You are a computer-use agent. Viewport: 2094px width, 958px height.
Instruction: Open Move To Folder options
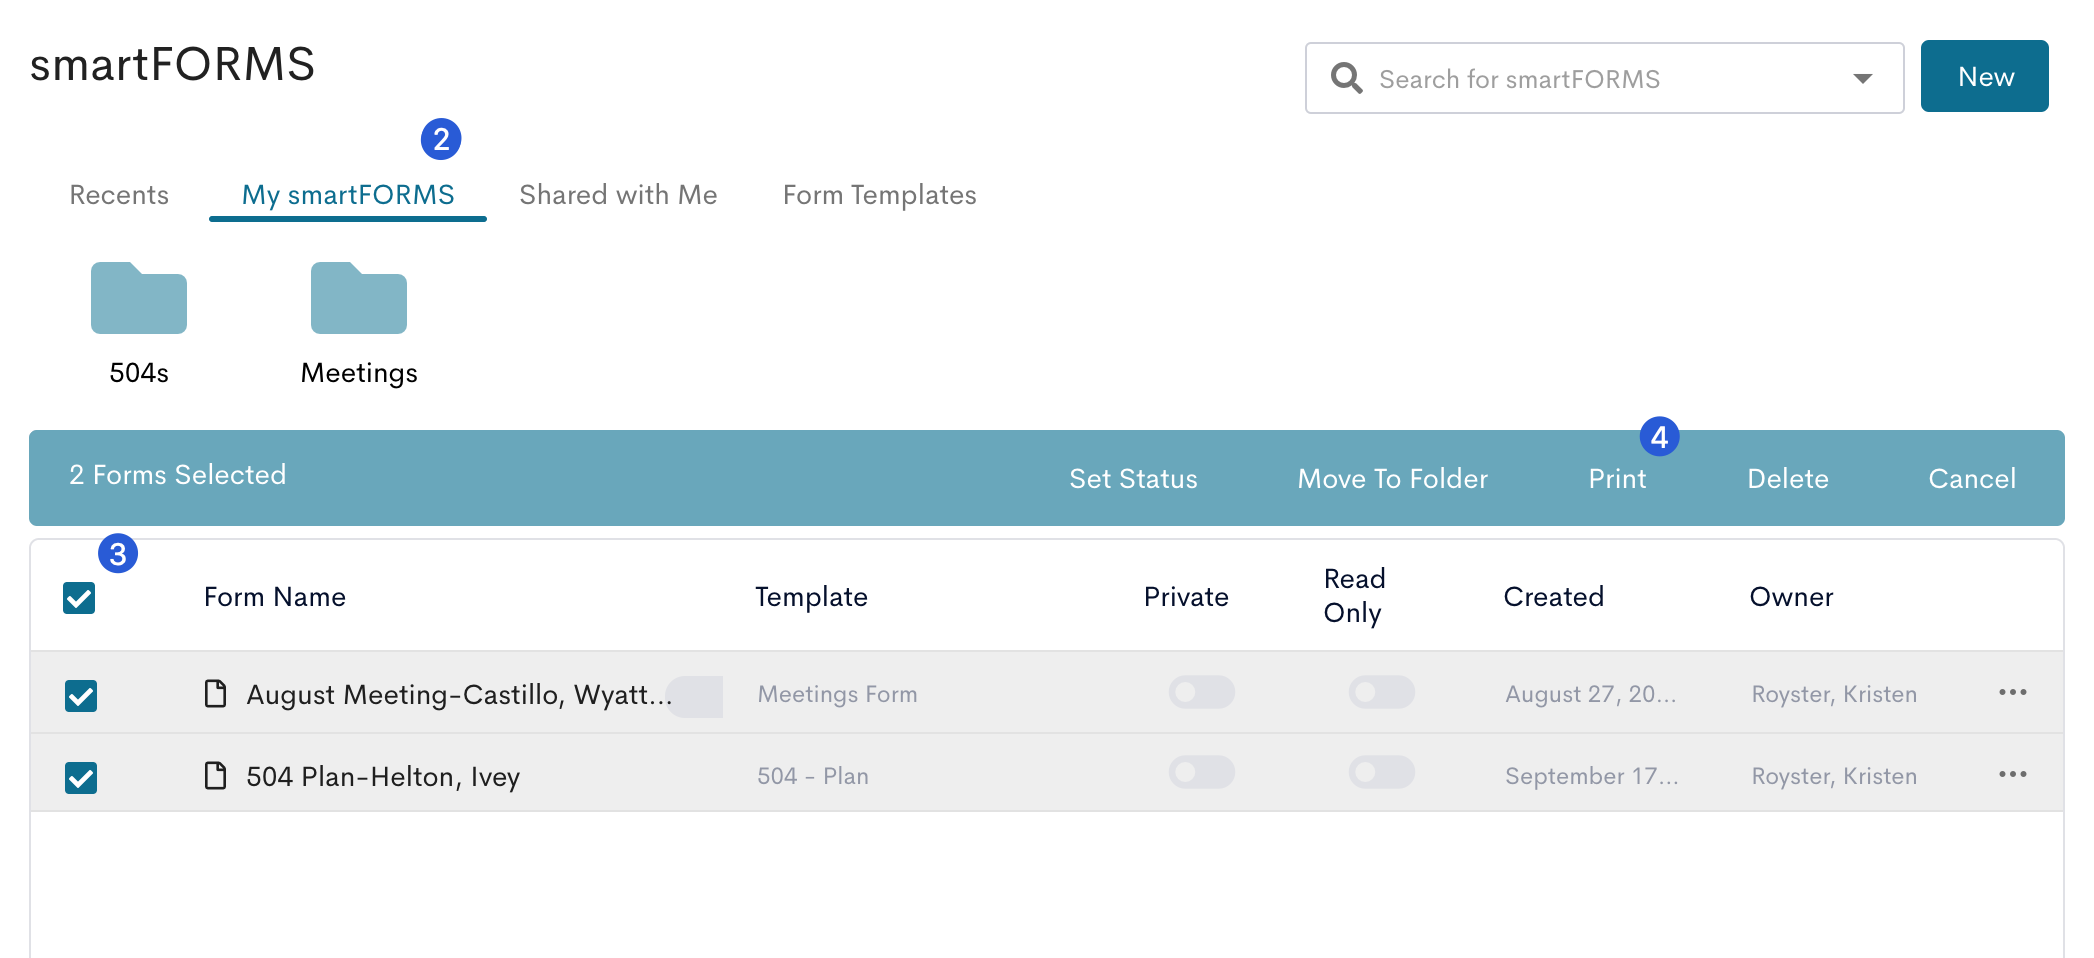click(1392, 479)
